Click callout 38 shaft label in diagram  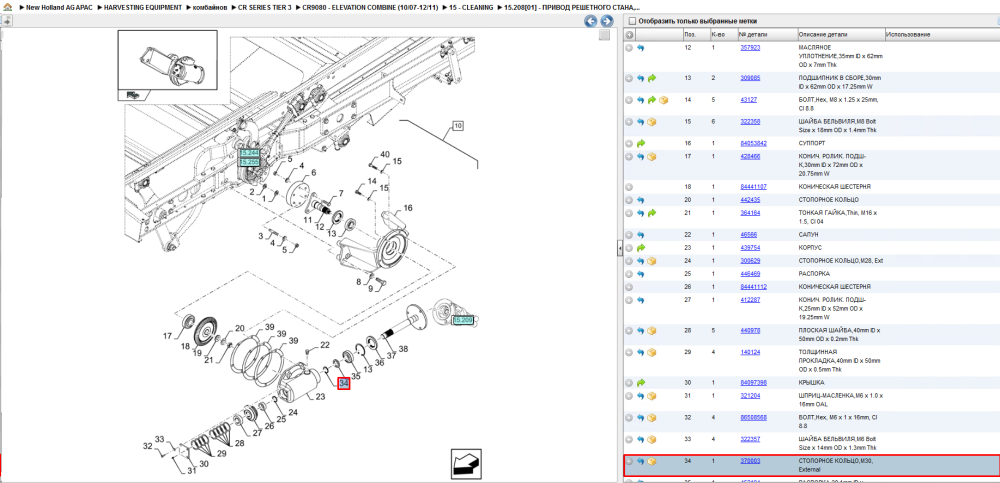tap(403, 349)
